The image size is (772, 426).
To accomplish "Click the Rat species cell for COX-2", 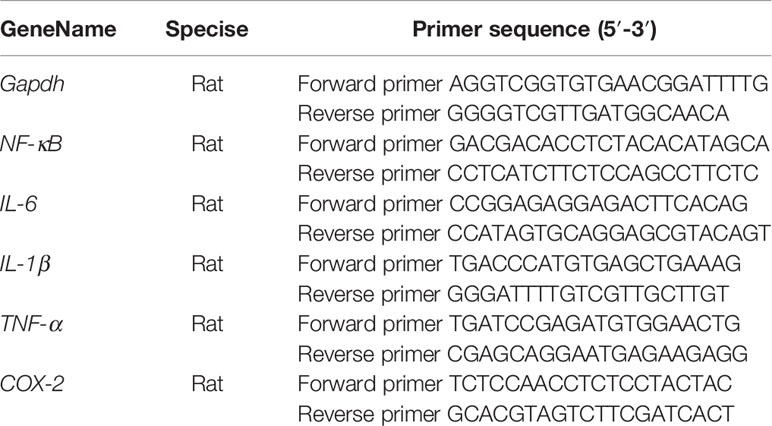I will point(207,384).
